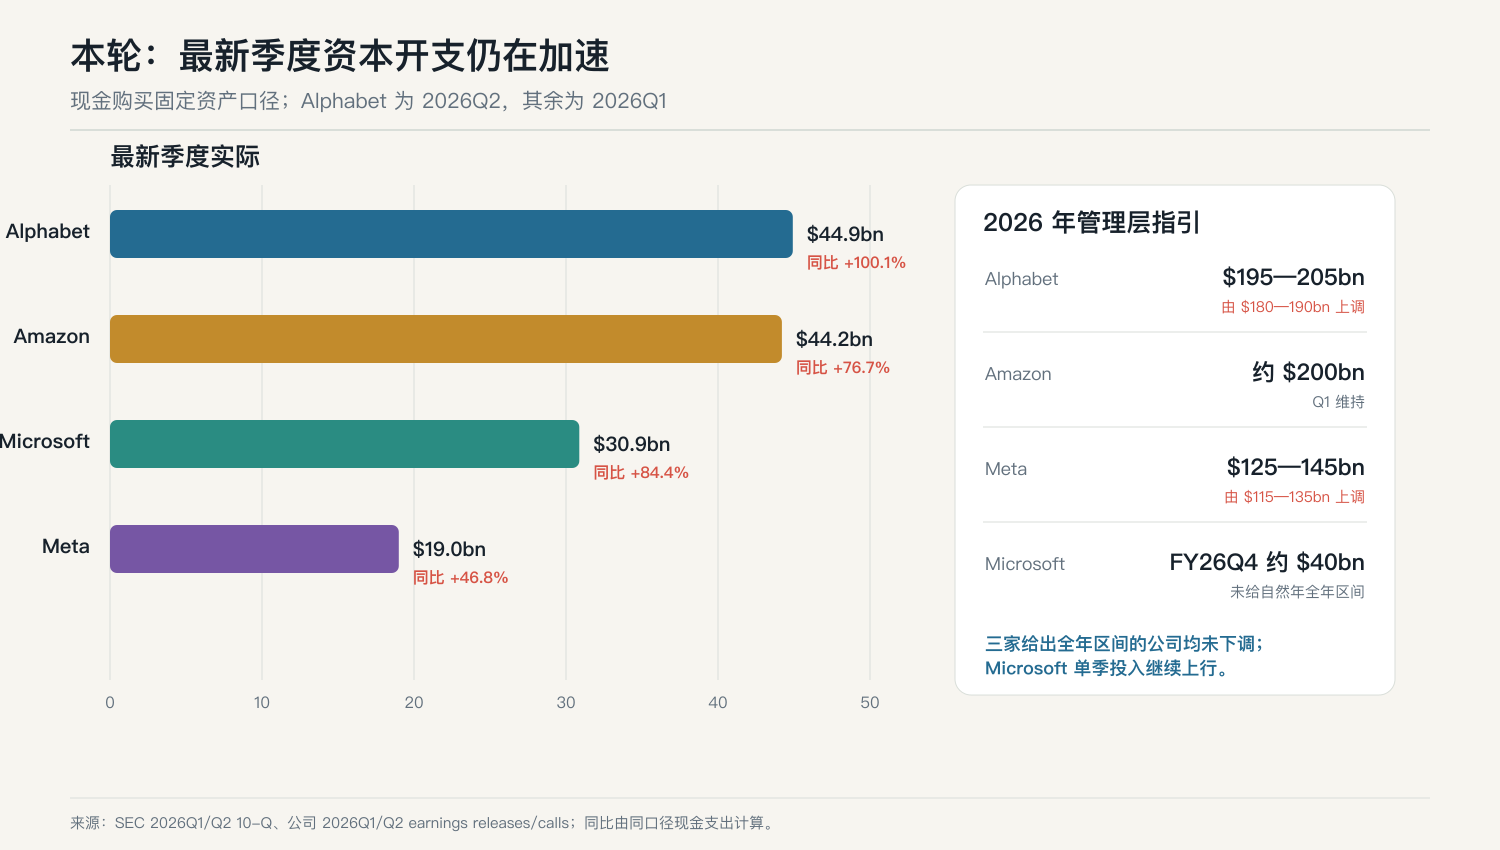The image size is (1500, 850).
Task: Click Amazon in the guidance panel
Action: tap(1018, 374)
